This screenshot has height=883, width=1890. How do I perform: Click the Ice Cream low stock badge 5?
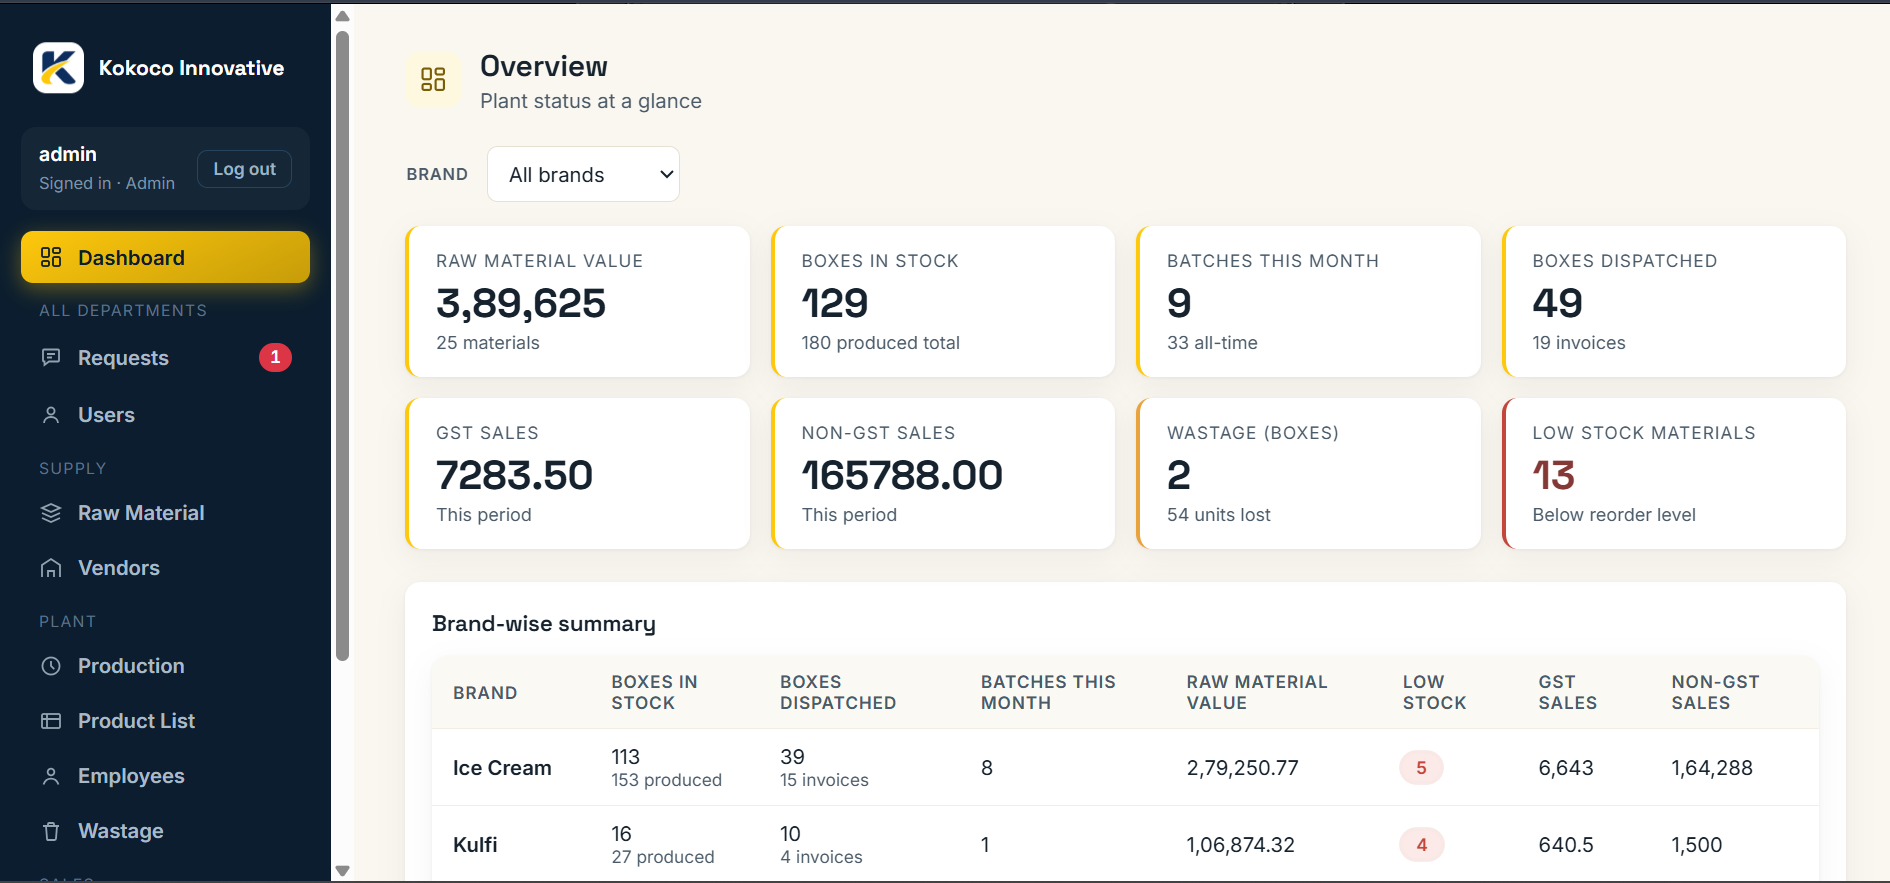[1421, 768]
